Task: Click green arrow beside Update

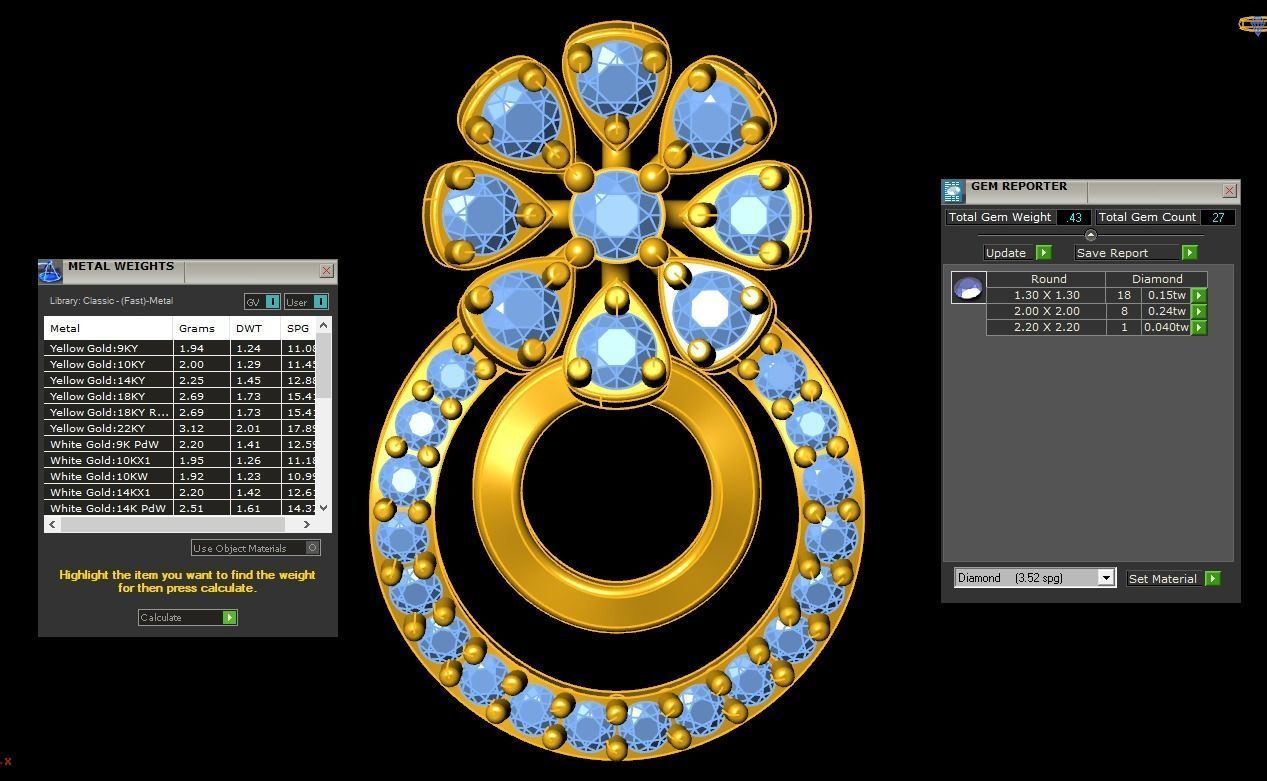Action: 1043,253
